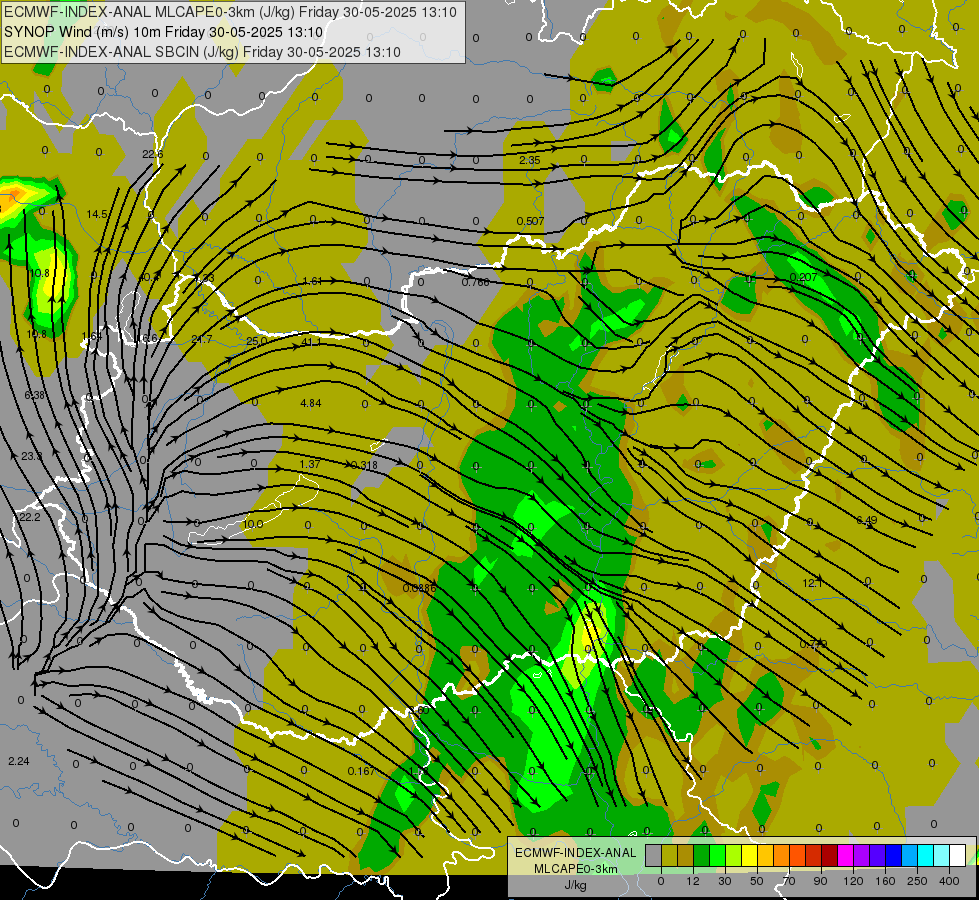Click the dark green legend swatch
This screenshot has width=979, height=900.
tap(702, 856)
